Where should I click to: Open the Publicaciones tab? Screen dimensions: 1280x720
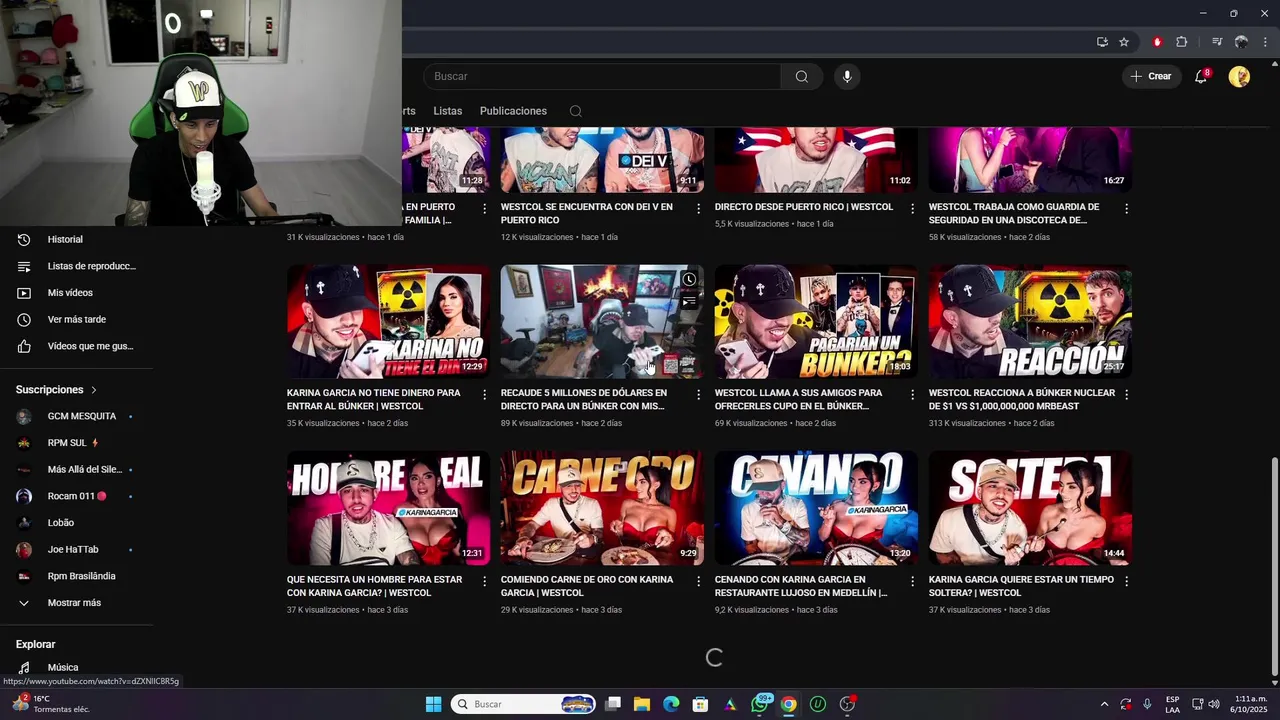pos(513,111)
